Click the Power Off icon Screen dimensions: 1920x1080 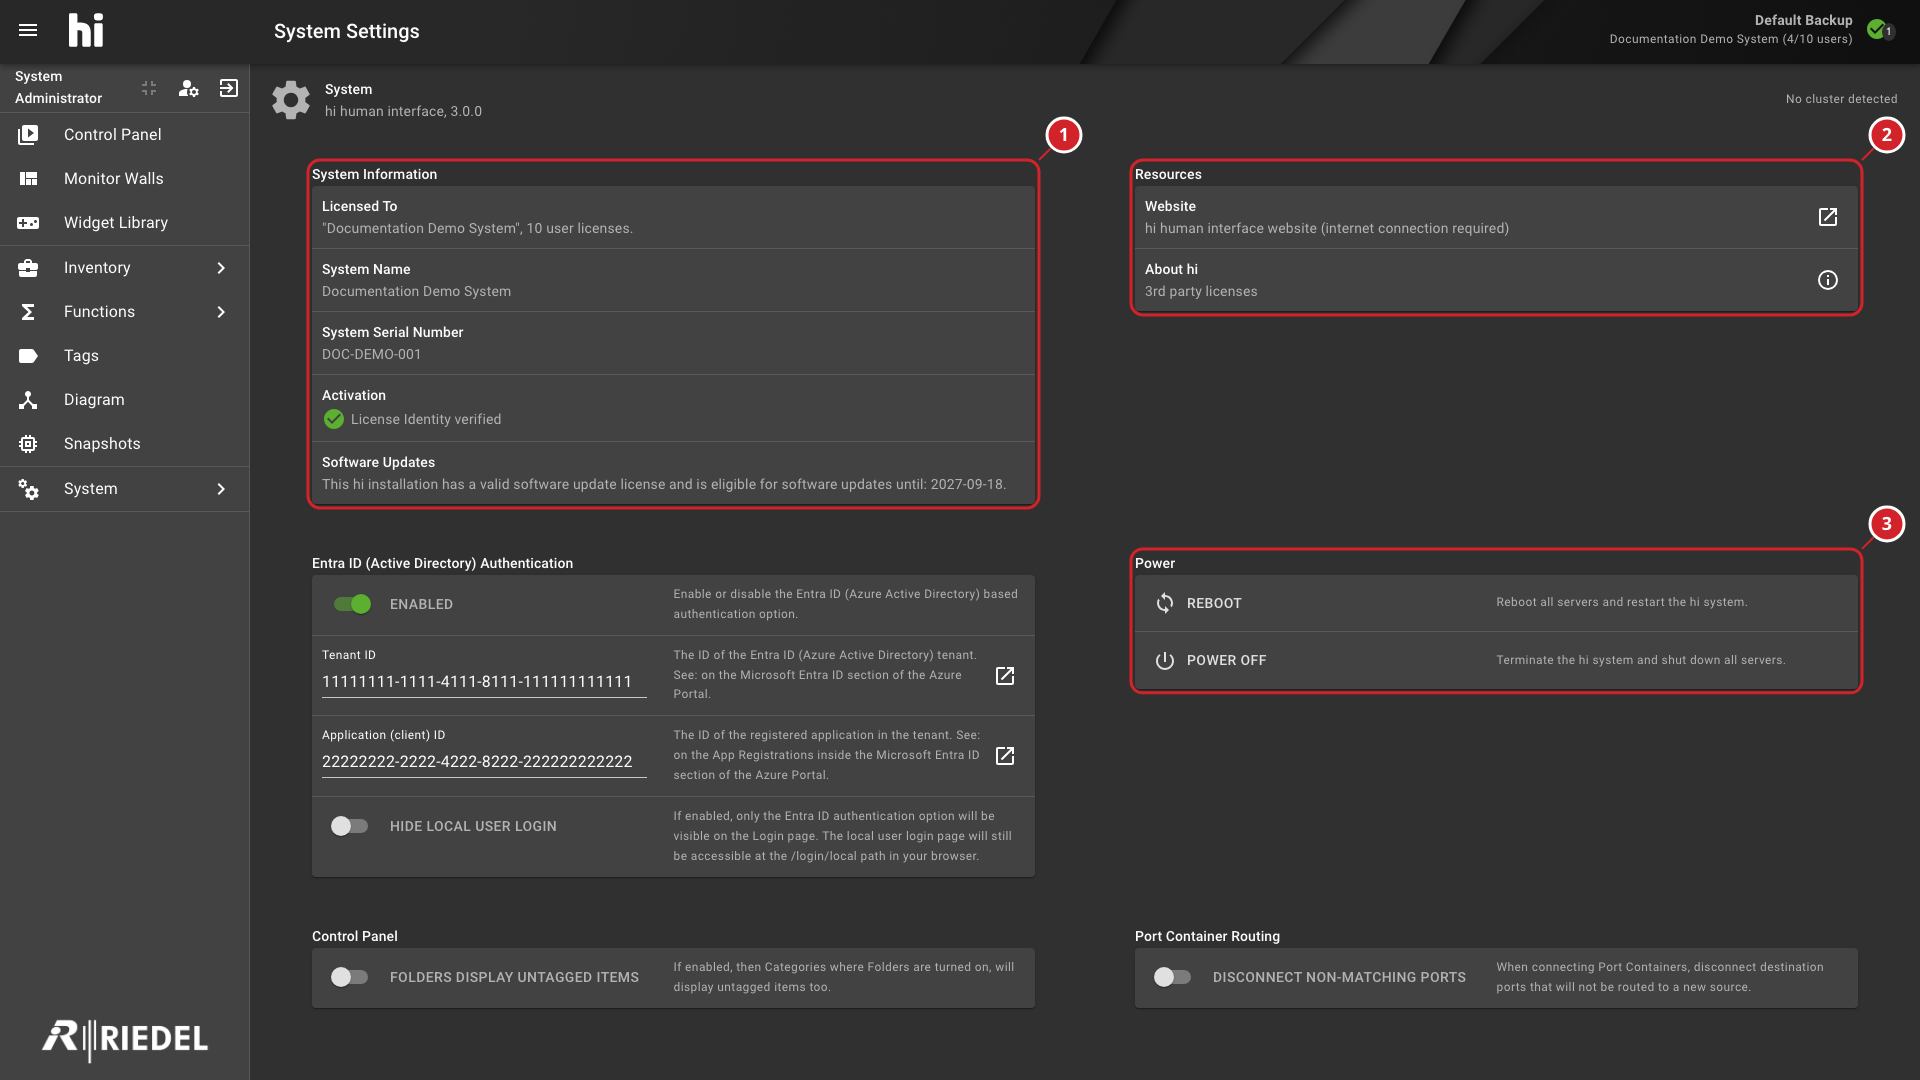click(1165, 661)
